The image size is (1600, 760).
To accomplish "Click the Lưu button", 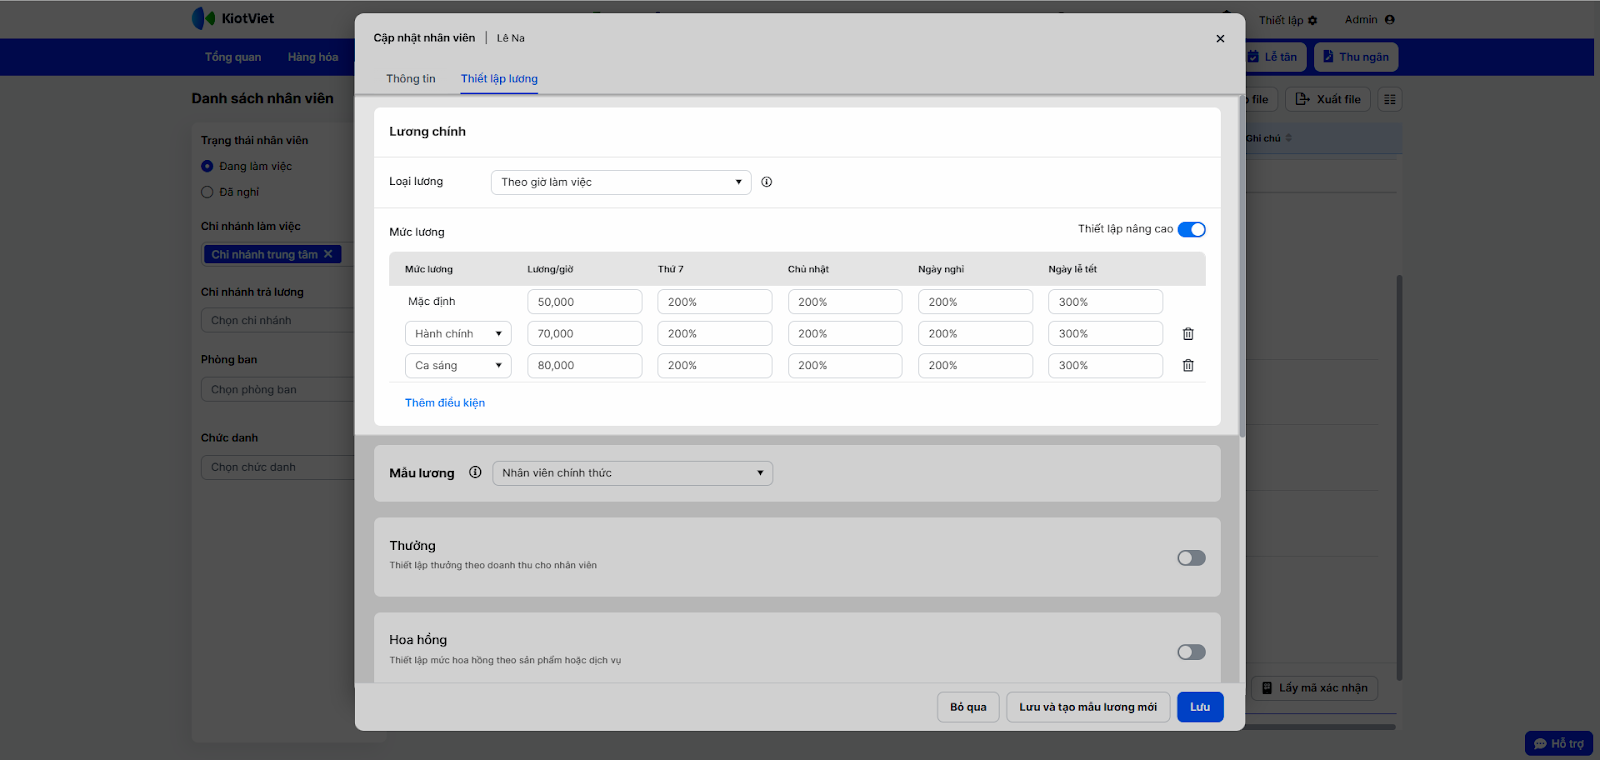I will [x=1200, y=707].
